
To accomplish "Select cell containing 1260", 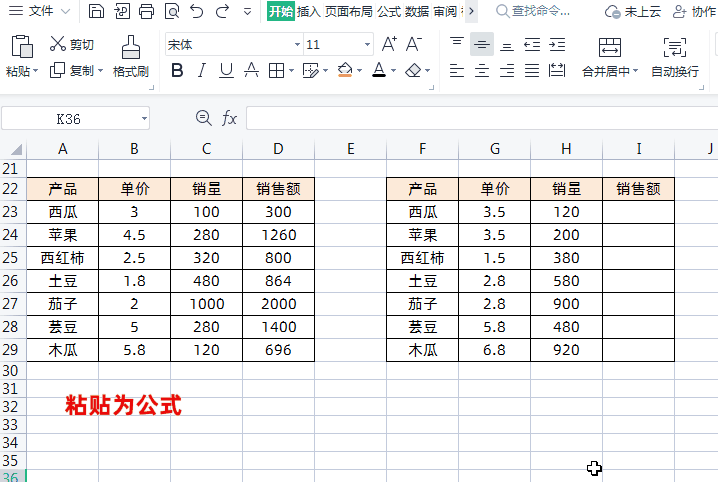I will click(x=278, y=235).
